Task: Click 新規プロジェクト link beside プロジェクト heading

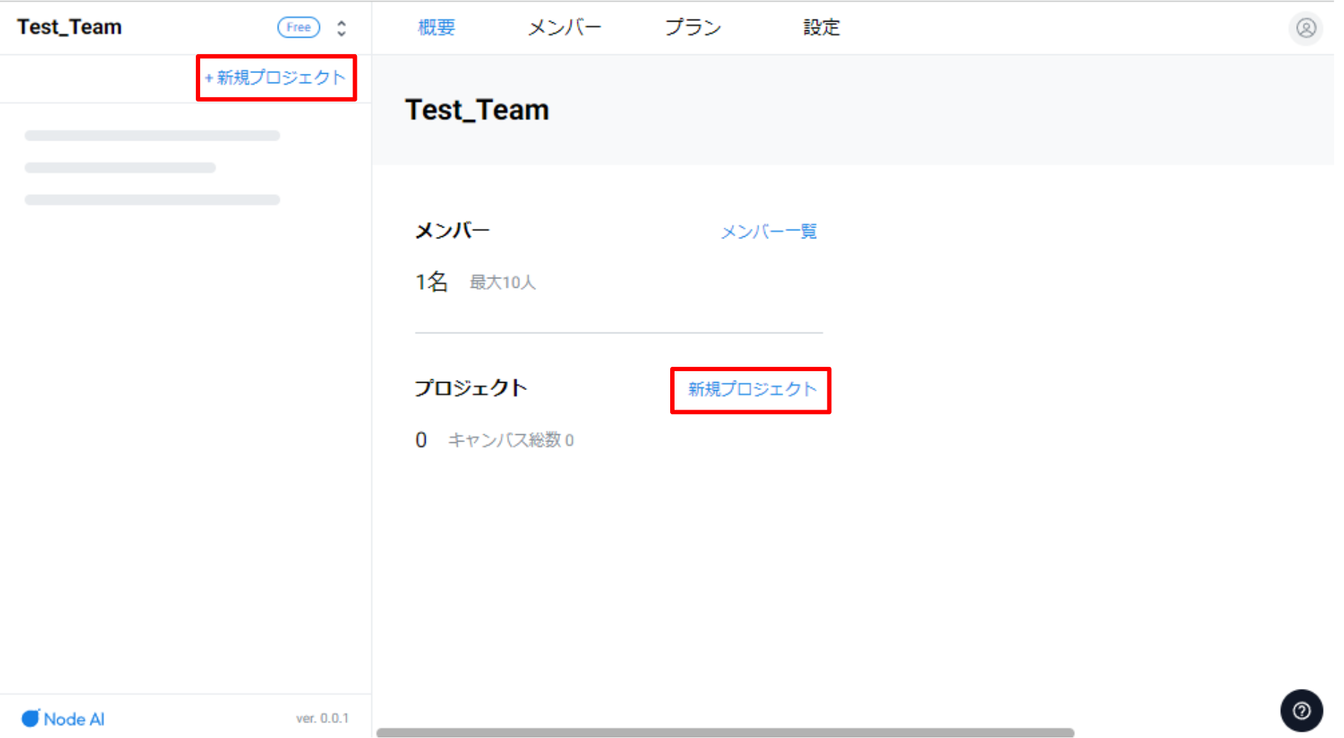Action: pyautogui.click(x=752, y=389)
